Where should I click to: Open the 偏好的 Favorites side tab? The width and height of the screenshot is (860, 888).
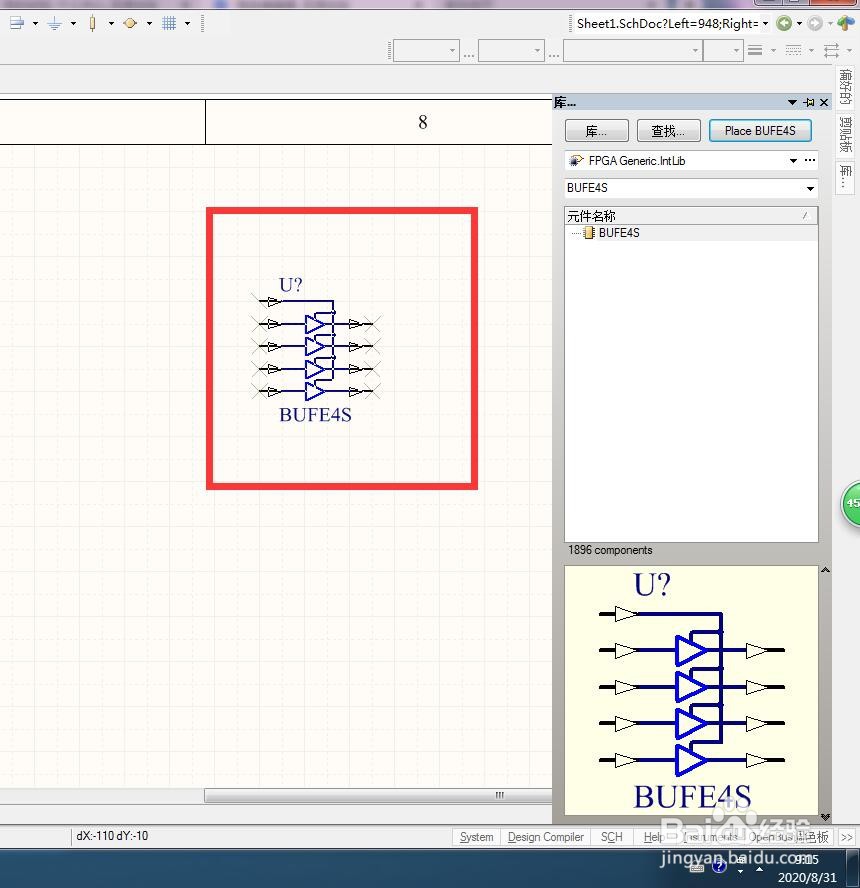point(845,86)
